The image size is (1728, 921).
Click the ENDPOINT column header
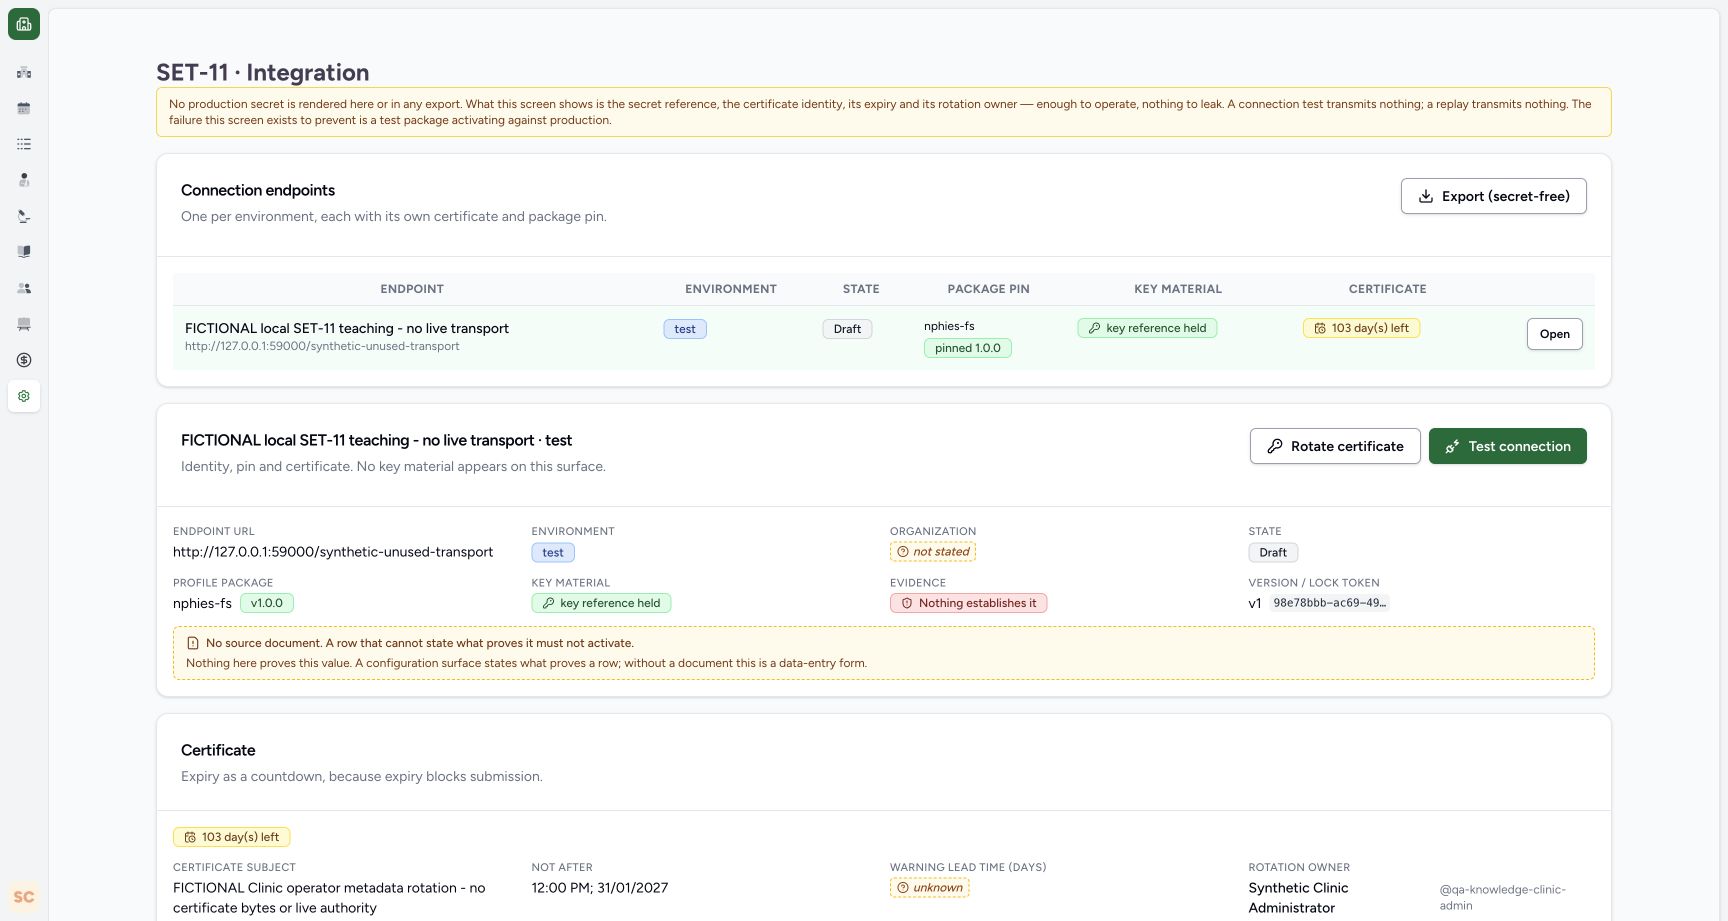coord(412,289)
